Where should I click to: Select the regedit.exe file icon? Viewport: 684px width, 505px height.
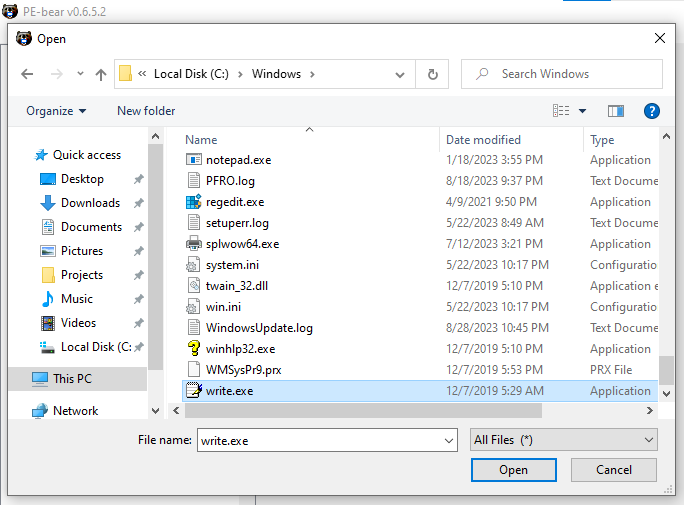click(194, 201)
